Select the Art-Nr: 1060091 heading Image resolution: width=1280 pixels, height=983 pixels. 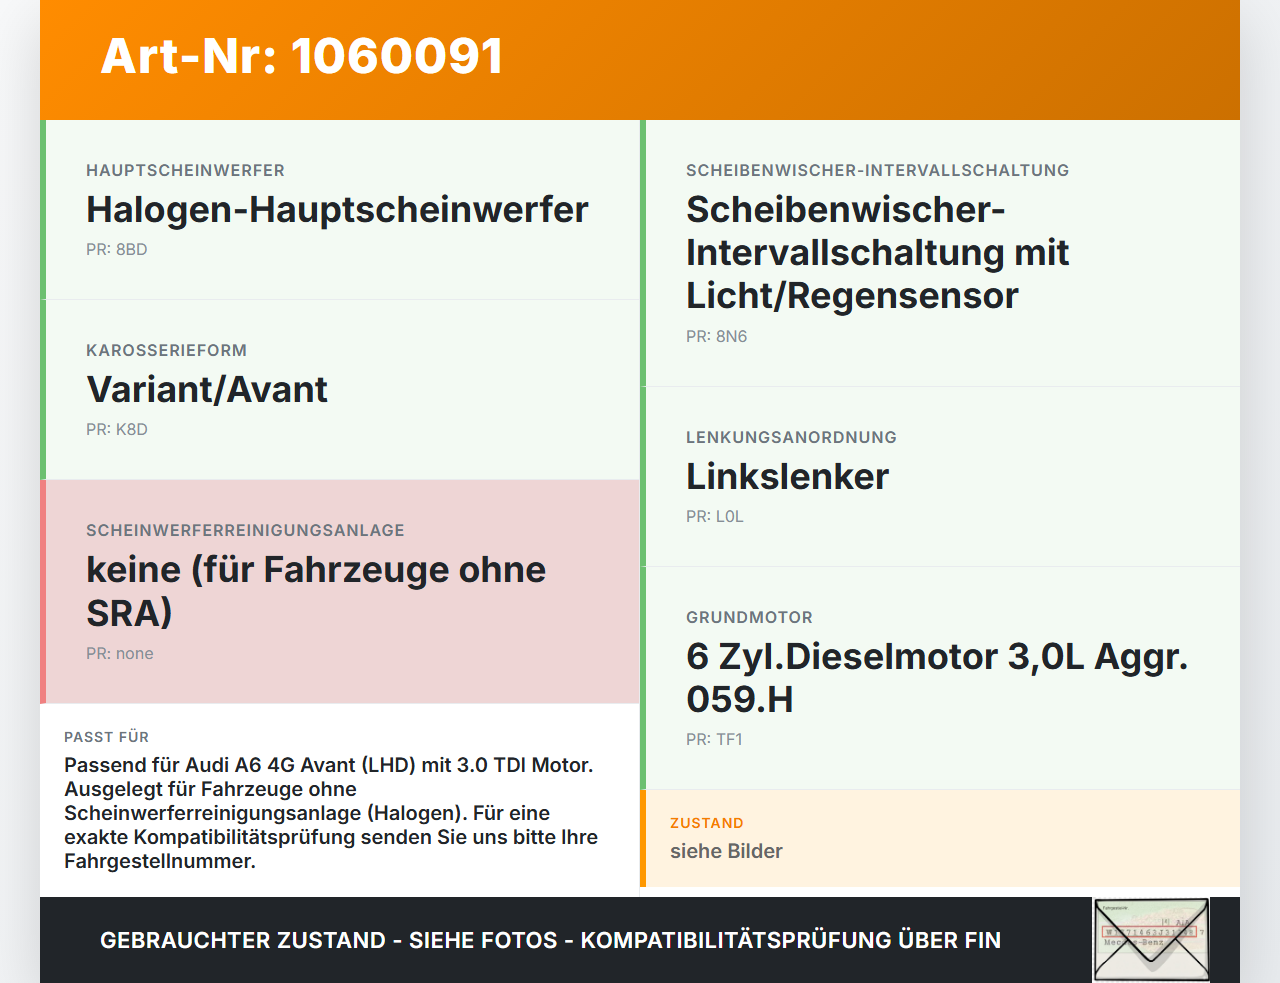301,56
